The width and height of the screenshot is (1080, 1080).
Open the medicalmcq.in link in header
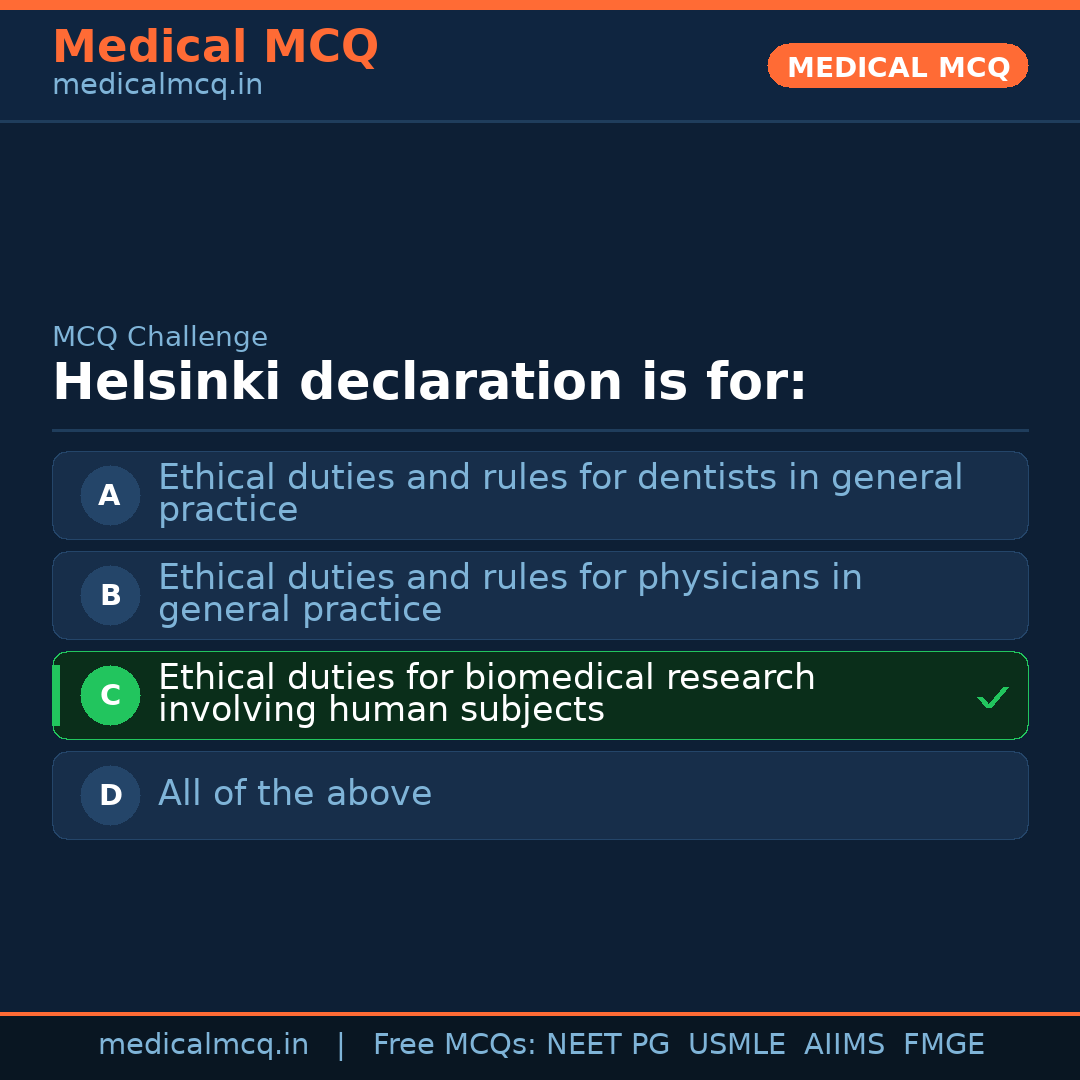(x=157, y=86)
